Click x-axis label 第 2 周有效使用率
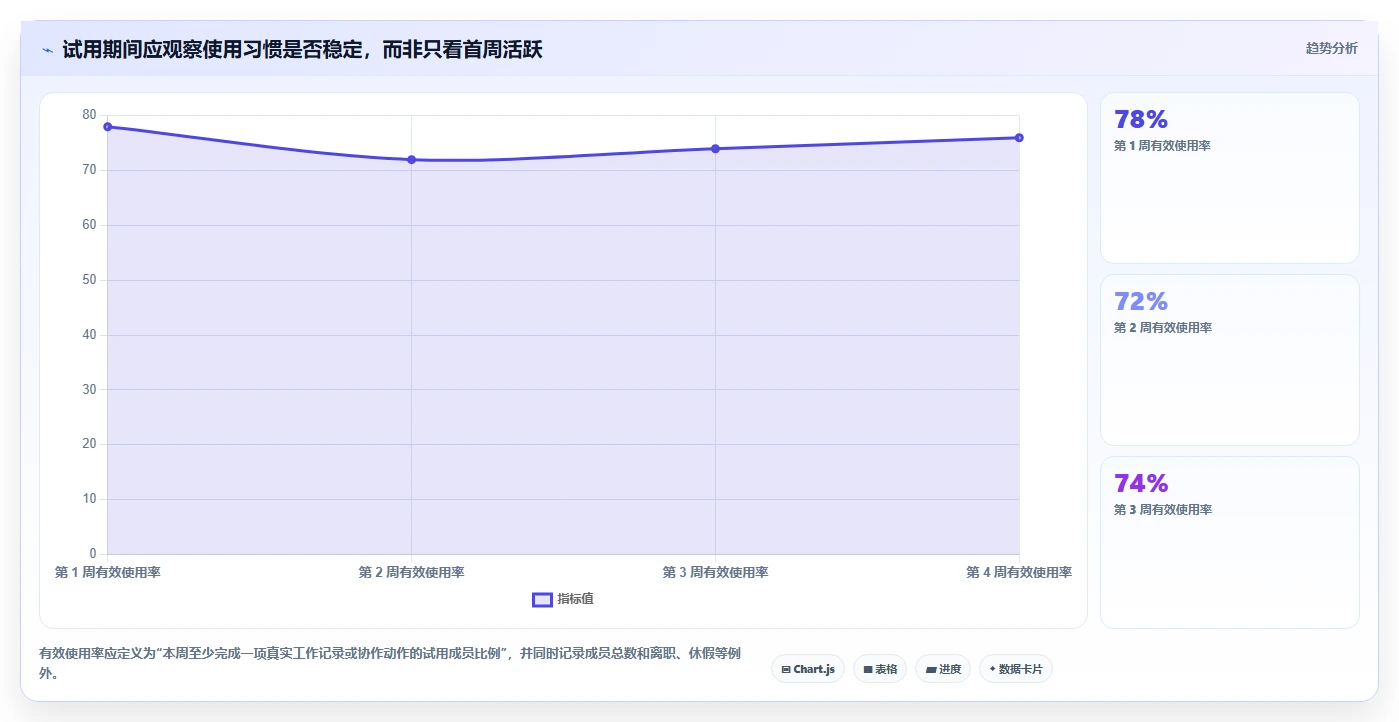This screenshot has width=1399, height=722. (x=411, y=573)
